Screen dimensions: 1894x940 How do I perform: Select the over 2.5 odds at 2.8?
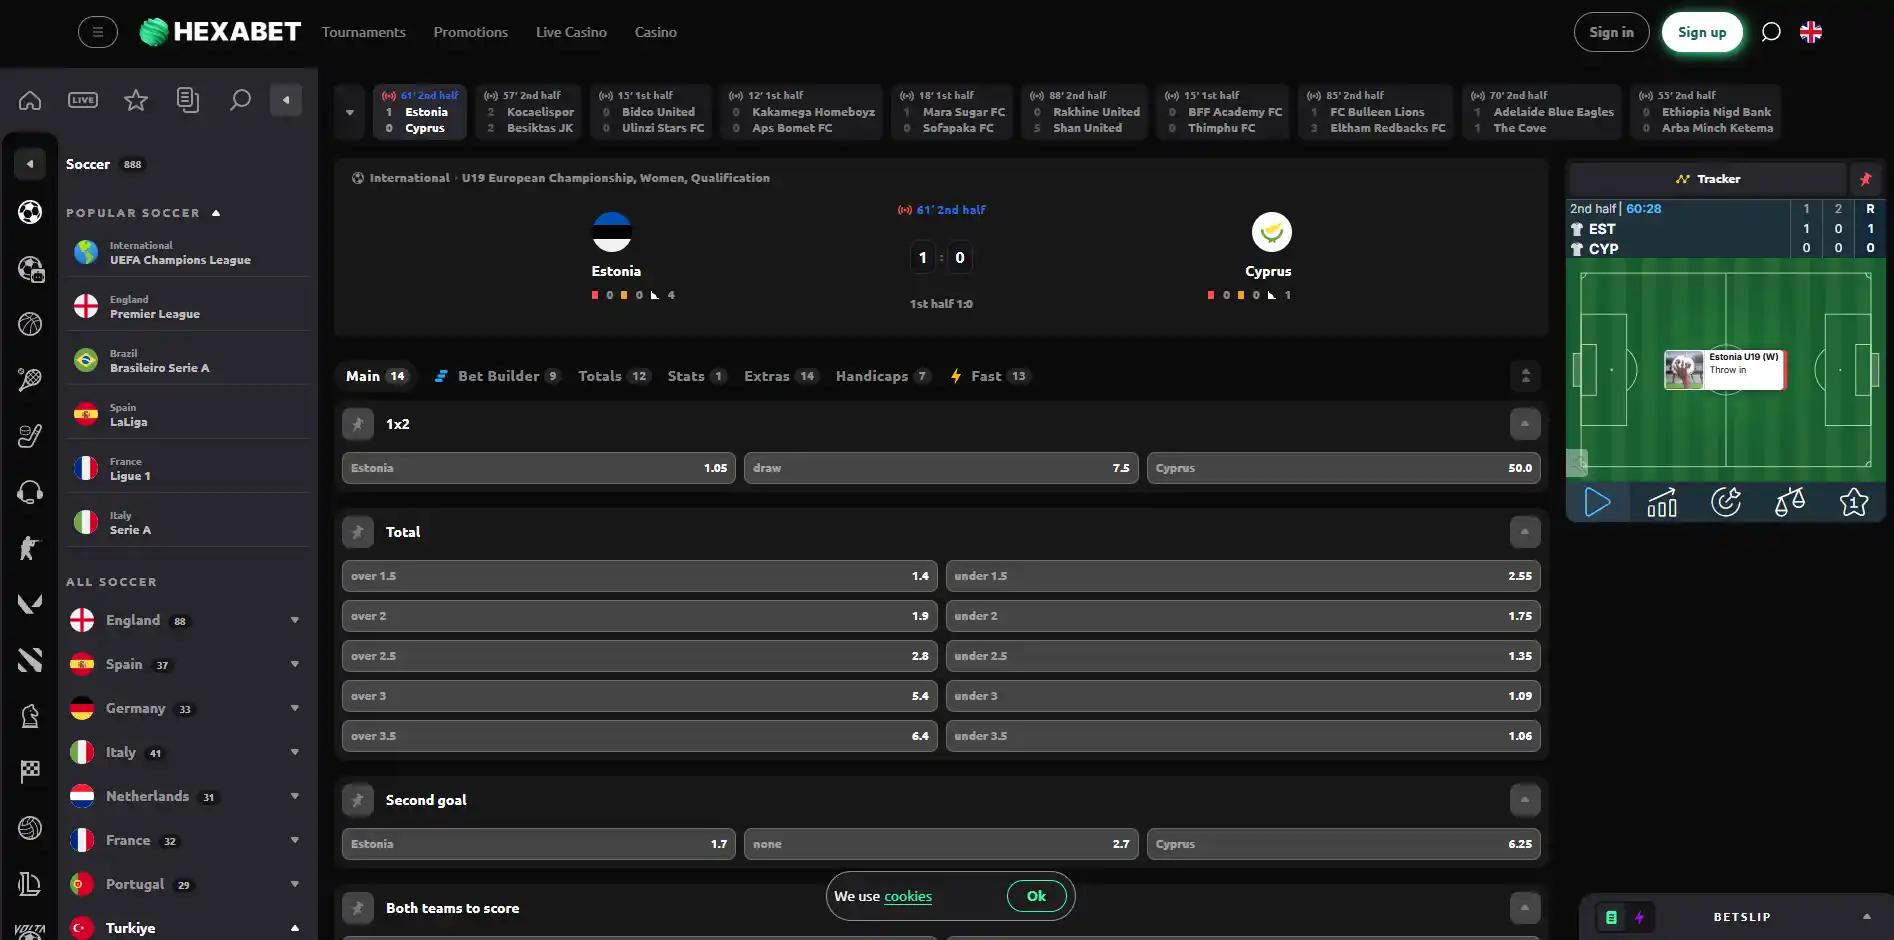tap(640, 656)
